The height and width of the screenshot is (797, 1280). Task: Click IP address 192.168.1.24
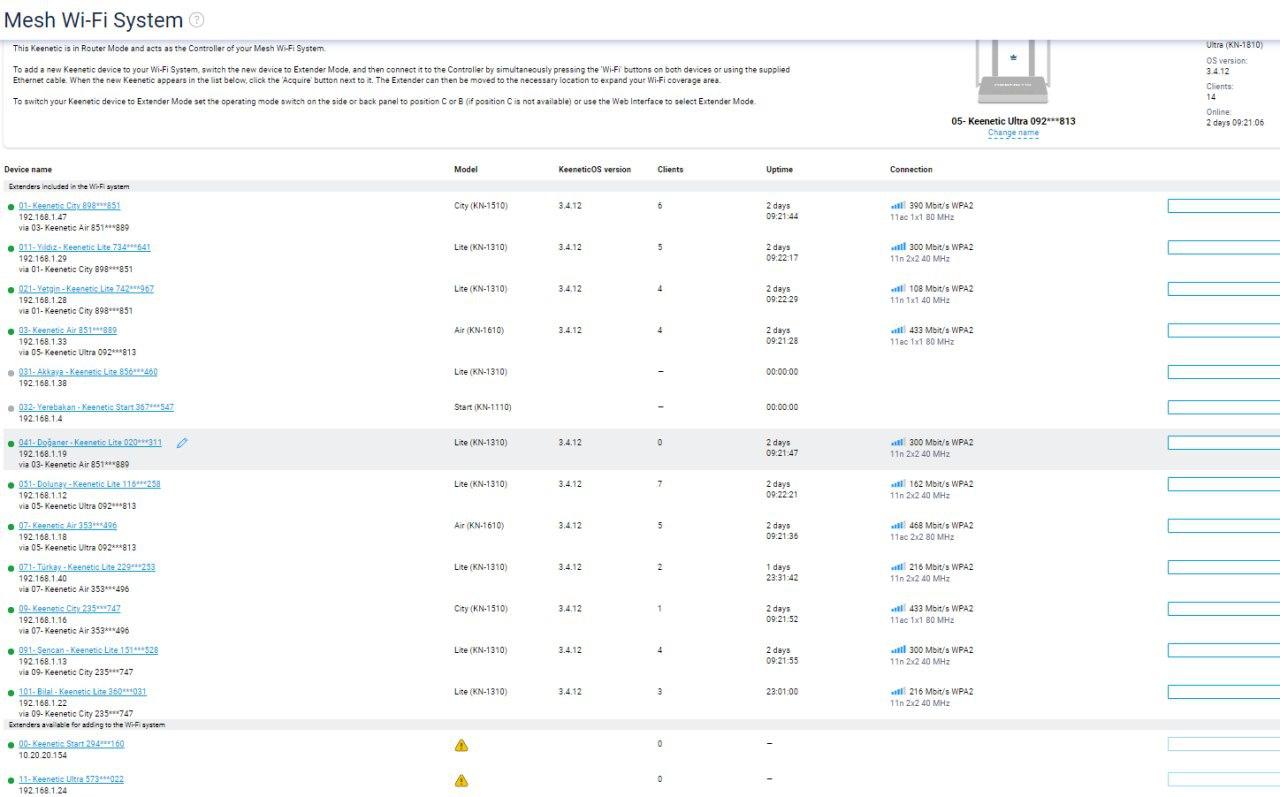43,791
